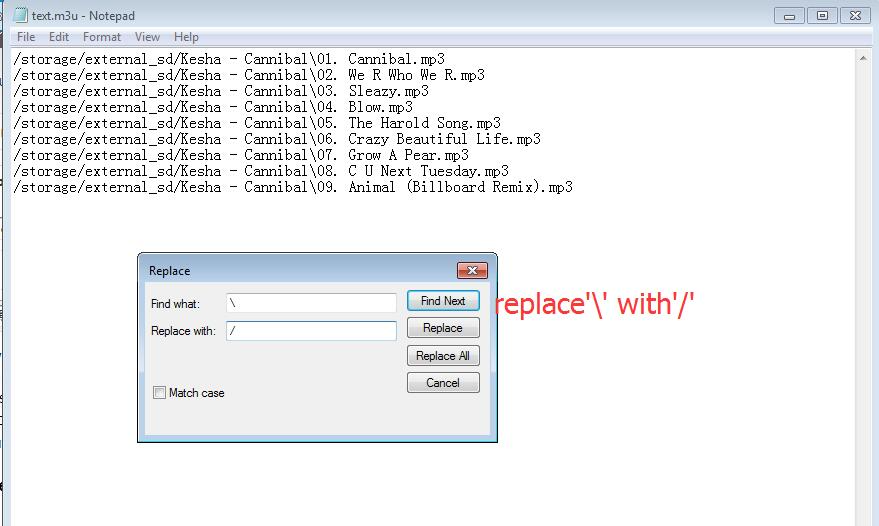Viewport: 879px width, 526px height.
Task: Click the scrollbar up arrow in Notepad
Action: pos(863,58)
